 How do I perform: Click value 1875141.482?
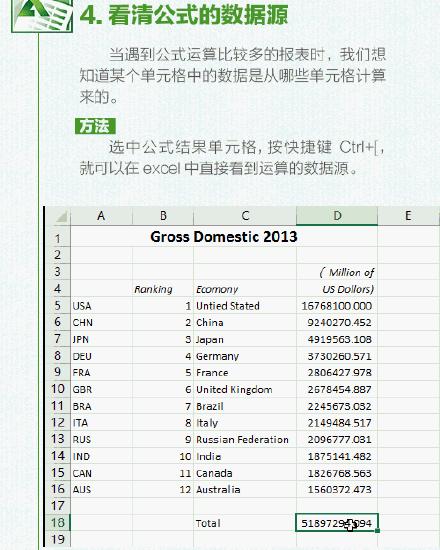(337, 456)
